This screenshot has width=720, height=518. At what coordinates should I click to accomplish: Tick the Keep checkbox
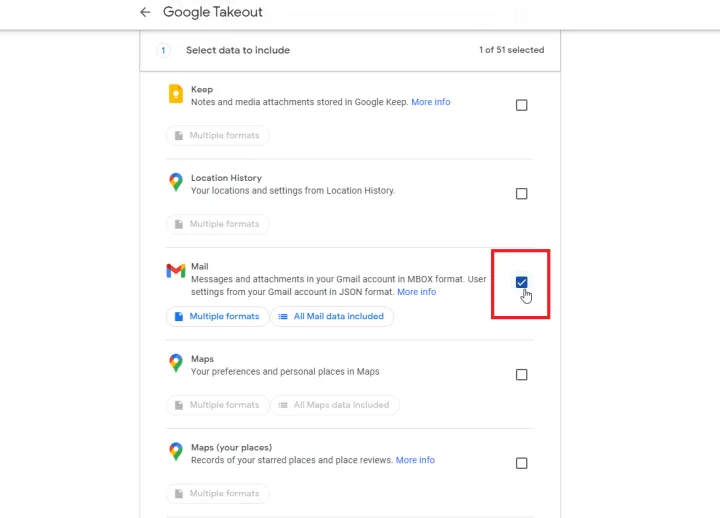tap(521, 105)
